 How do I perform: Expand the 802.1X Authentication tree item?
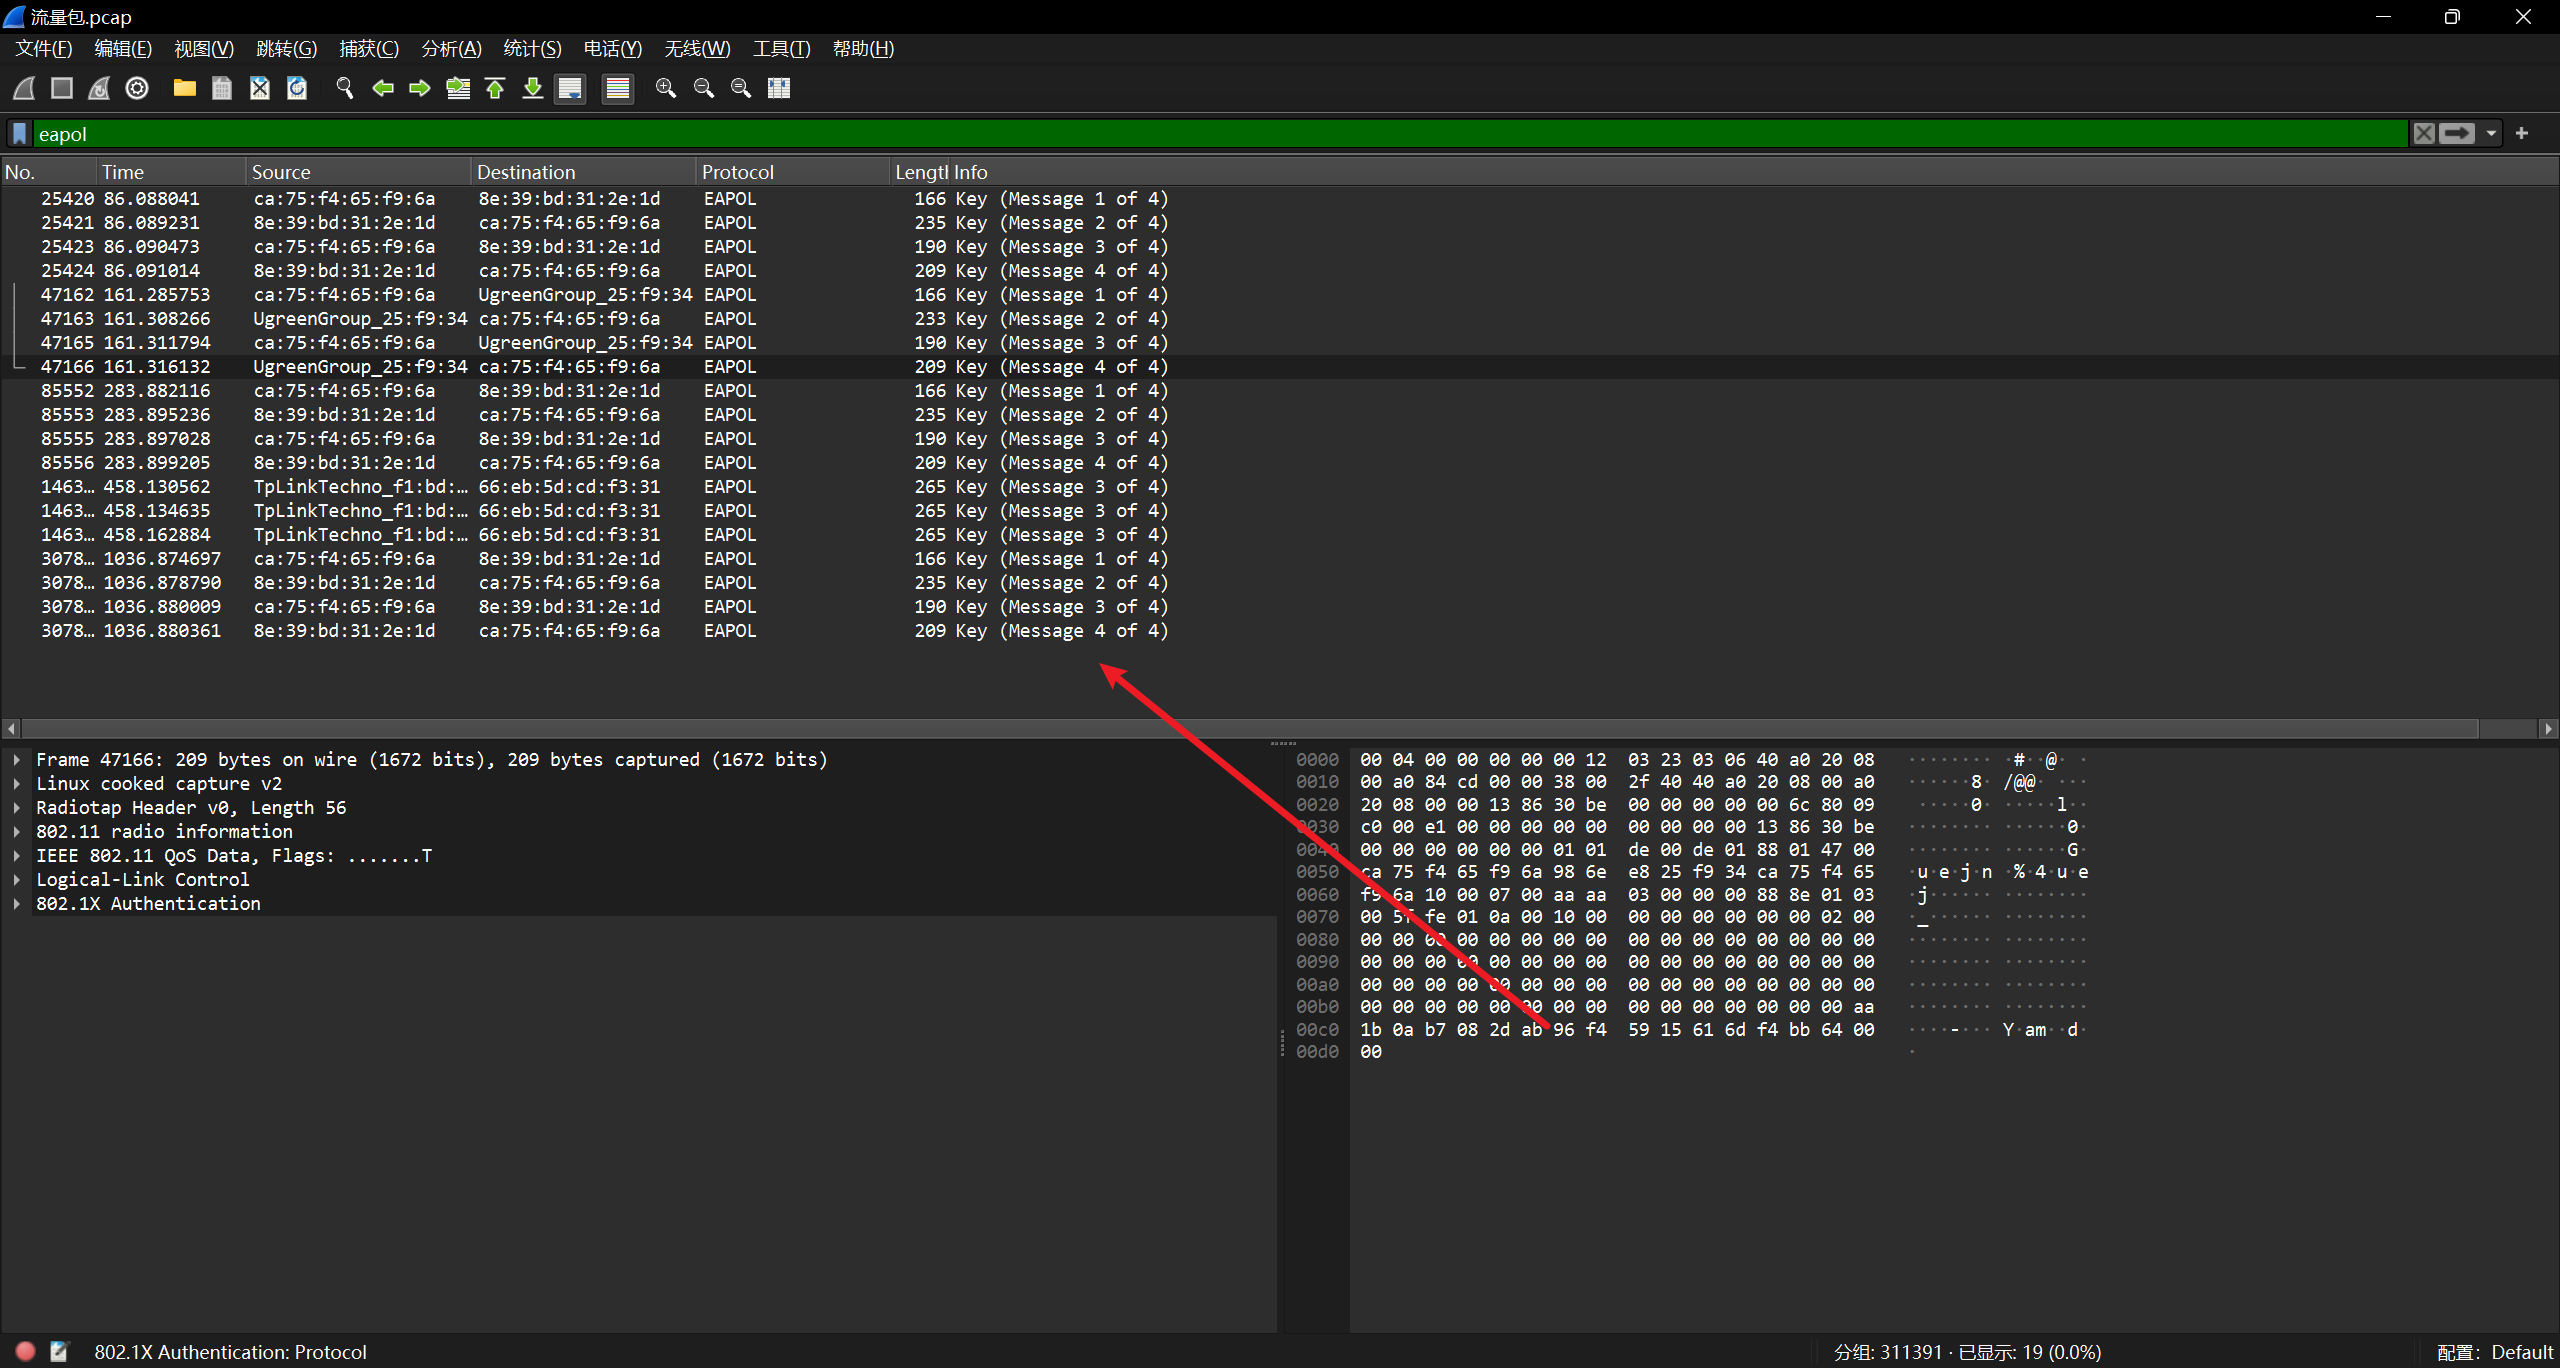click(x=17, y=904)
